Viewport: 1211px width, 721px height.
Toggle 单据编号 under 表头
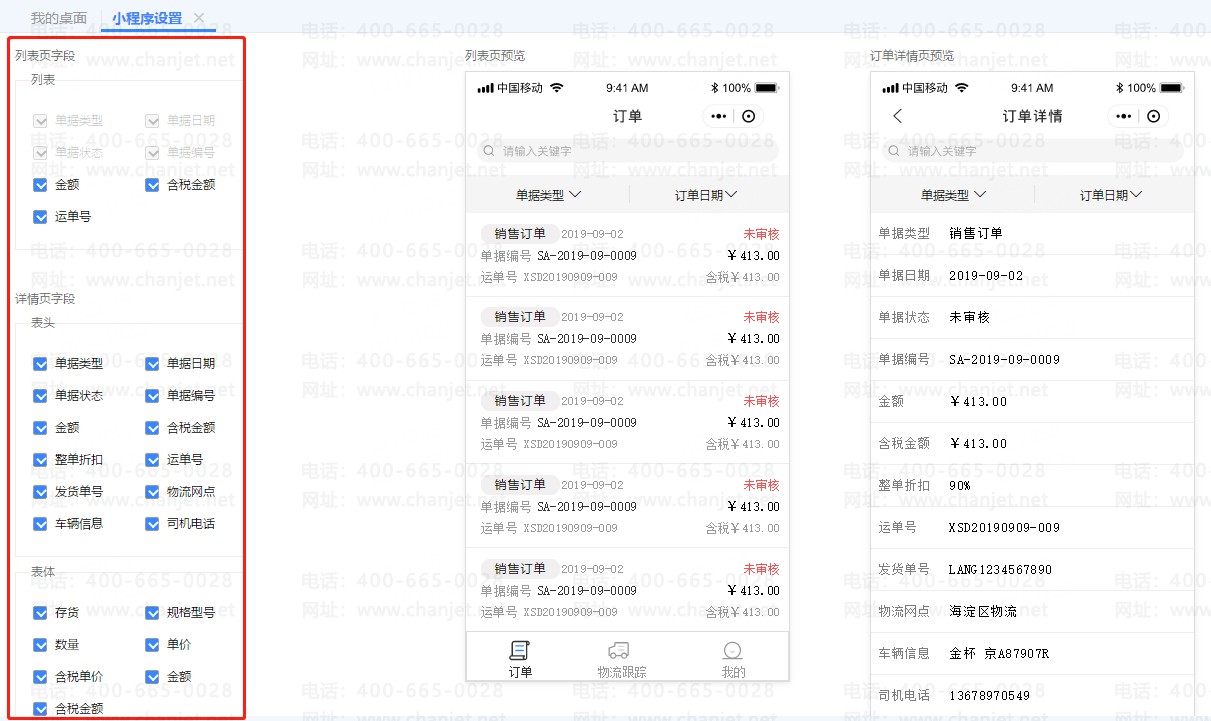point(152,396)
